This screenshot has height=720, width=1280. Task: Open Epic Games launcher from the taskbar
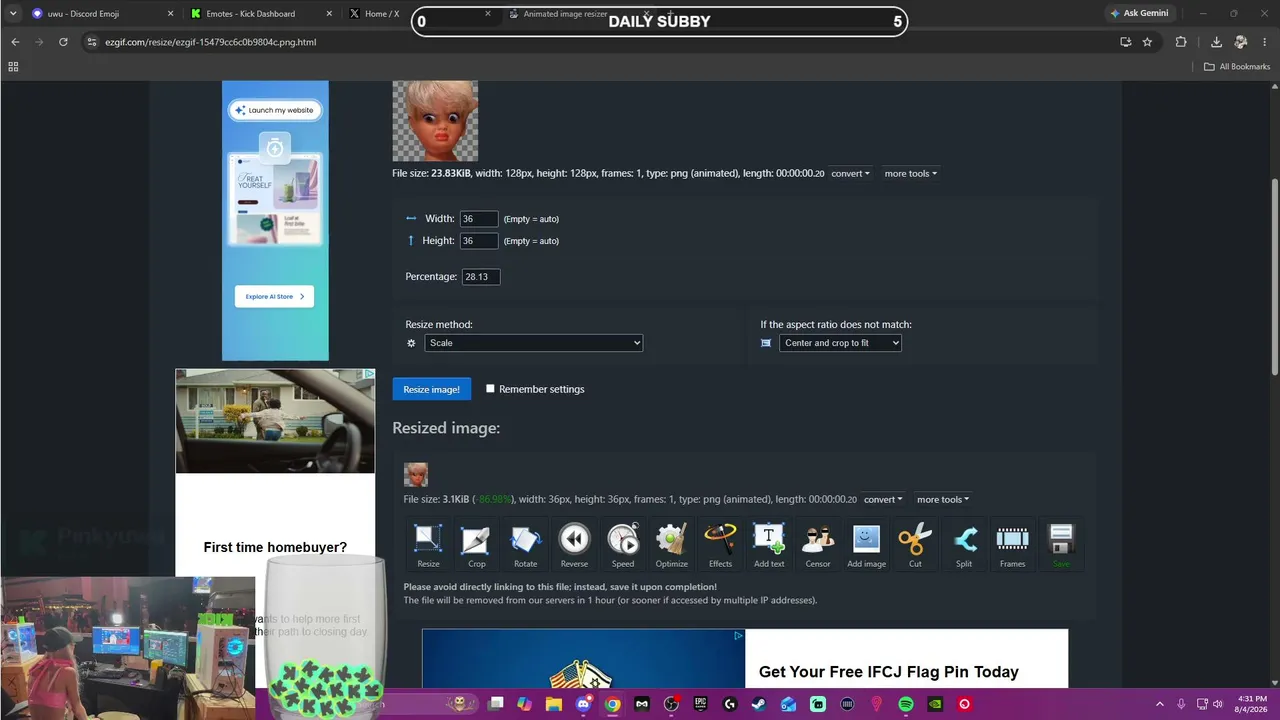click(700, 704)
